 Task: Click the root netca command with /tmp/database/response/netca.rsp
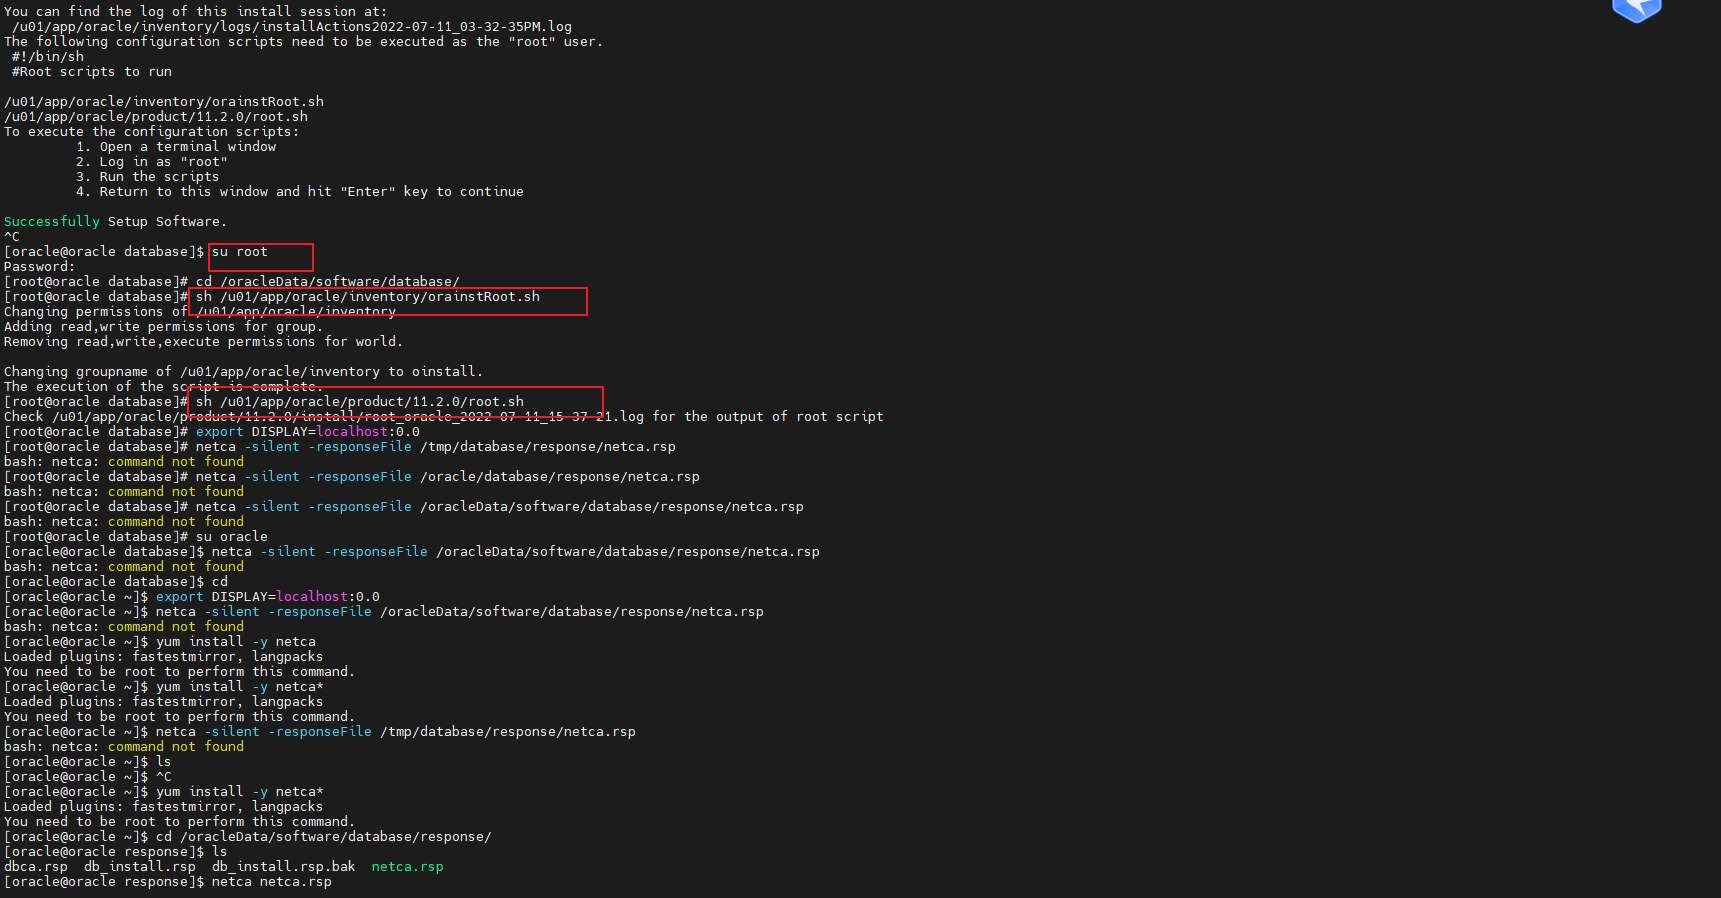click(x=436, y=447)
